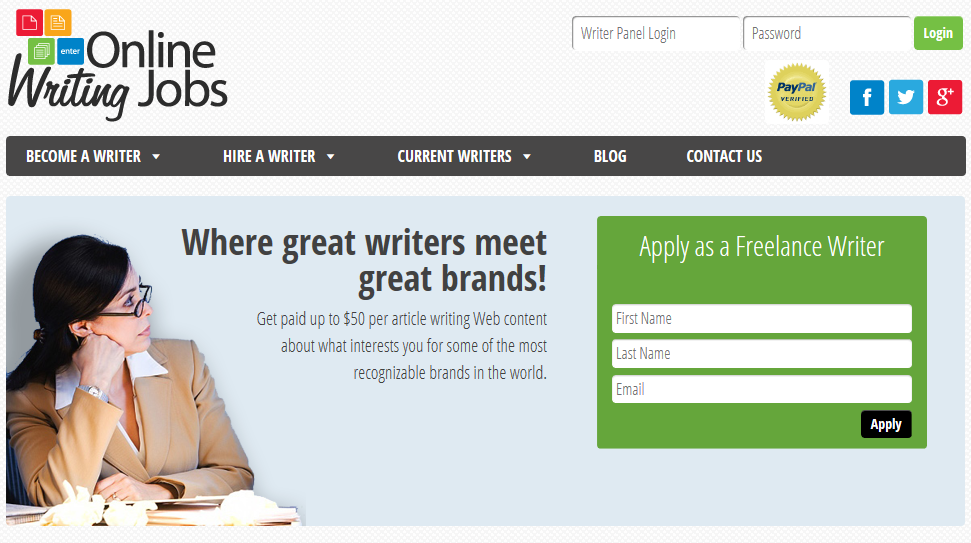Viewport: 971px width, 543px height.
Task: Expand the Current Writers dropdown arrow
Action: pos(527,157)
